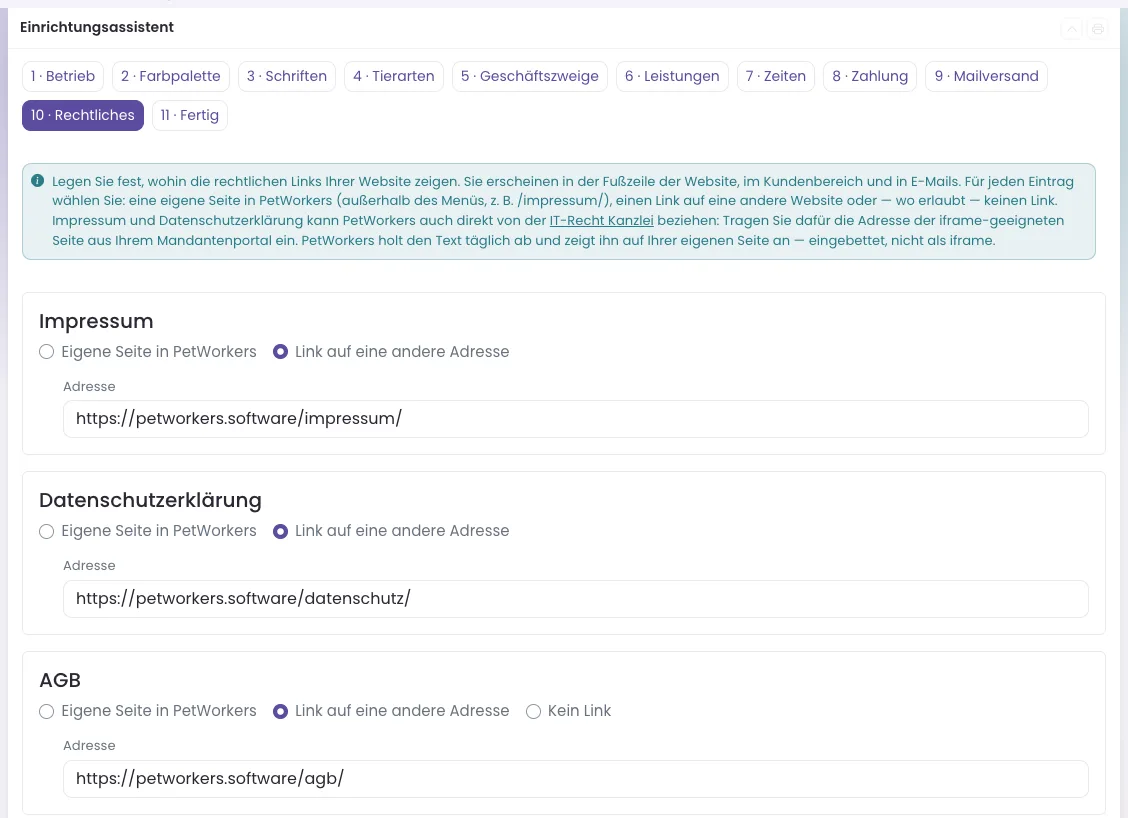Click the 'AGB' section heading
Screen dimensions: 1128x818
pyautogui.click(x=60, y=680)
